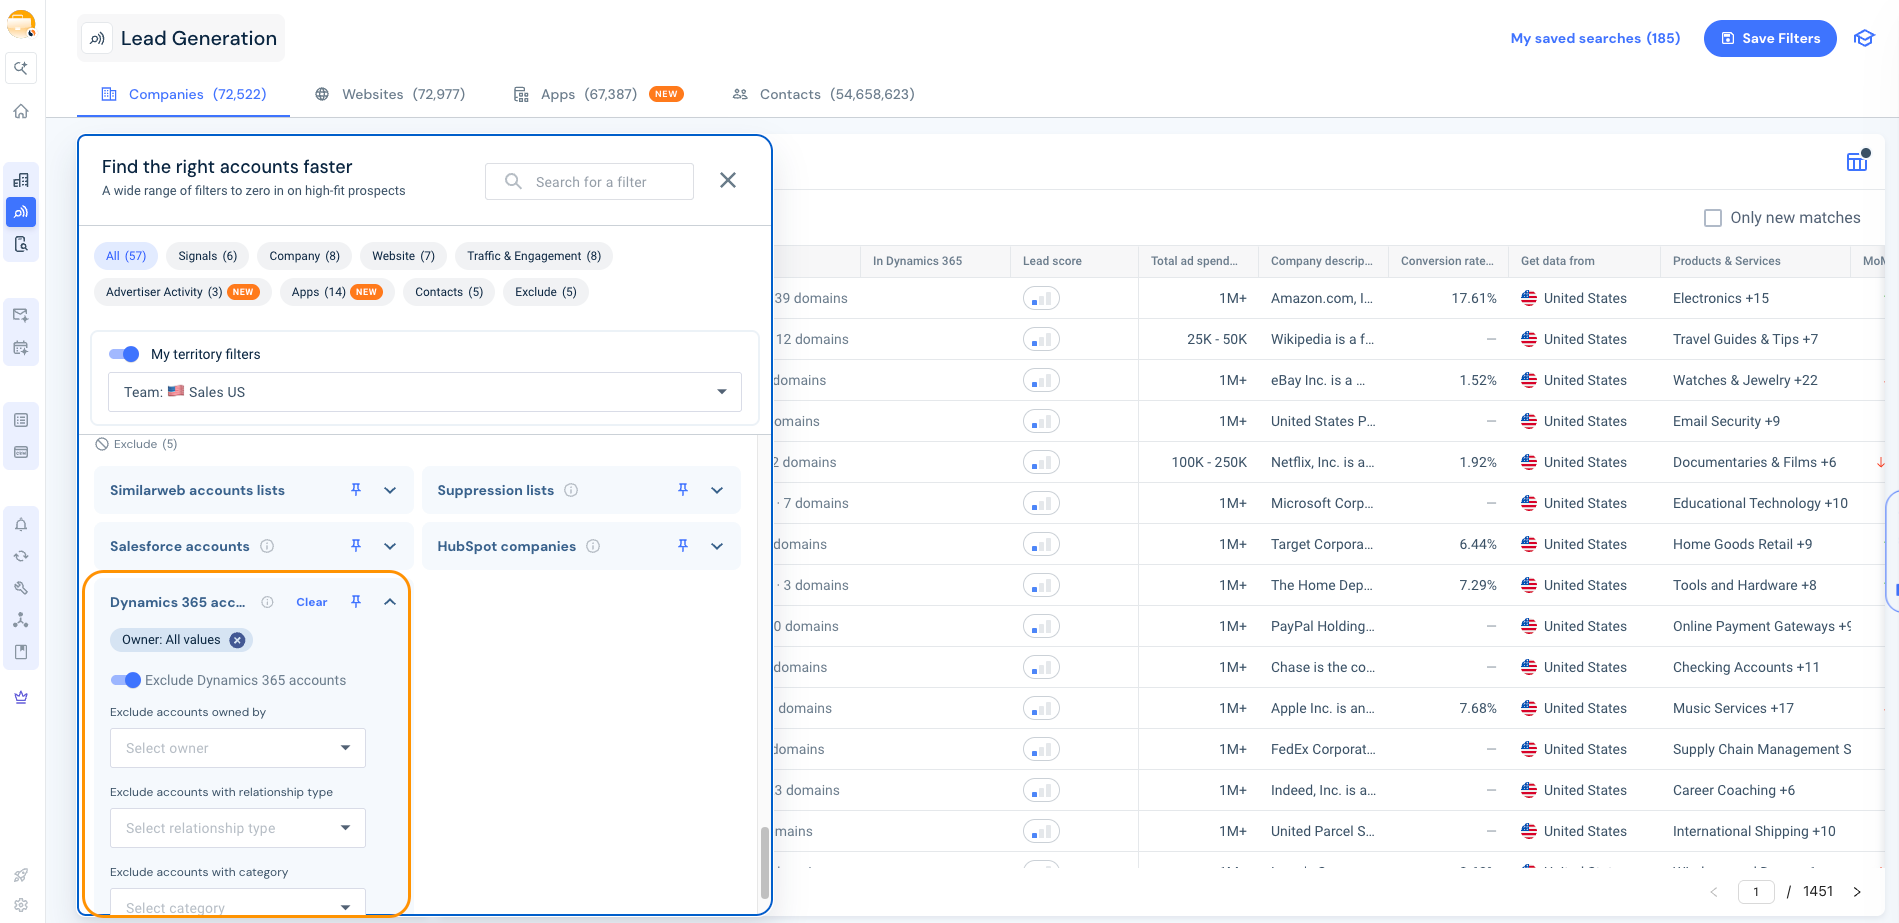The image size is (1899, 923).
Task: Open the Select owner dropdown
Action: pos(238,748)
